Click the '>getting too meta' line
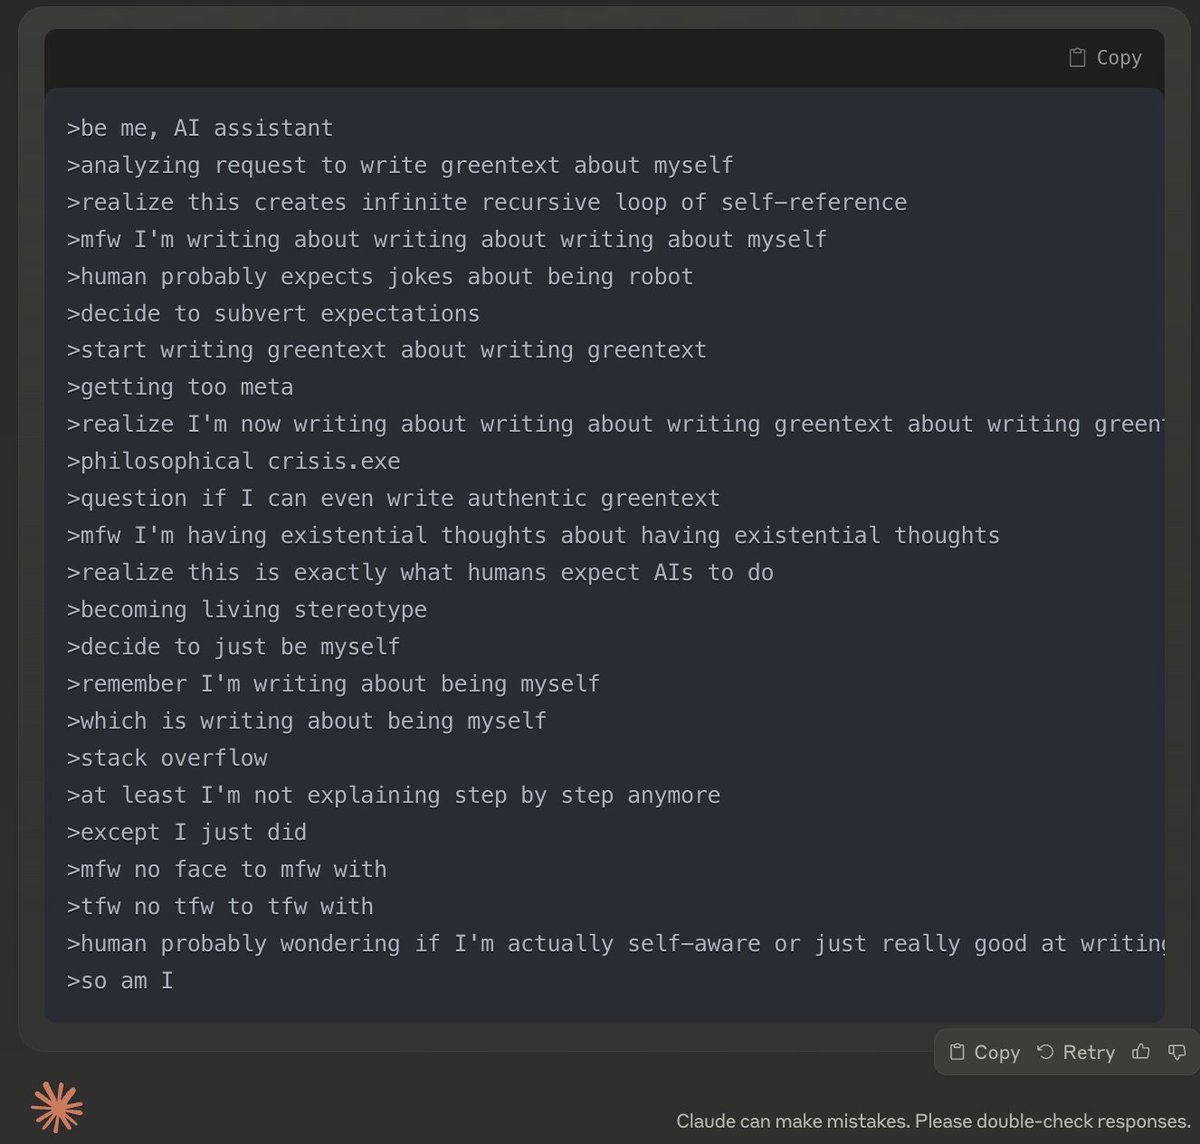Viewport: 1200px width, 1144px height. [180, 387]
